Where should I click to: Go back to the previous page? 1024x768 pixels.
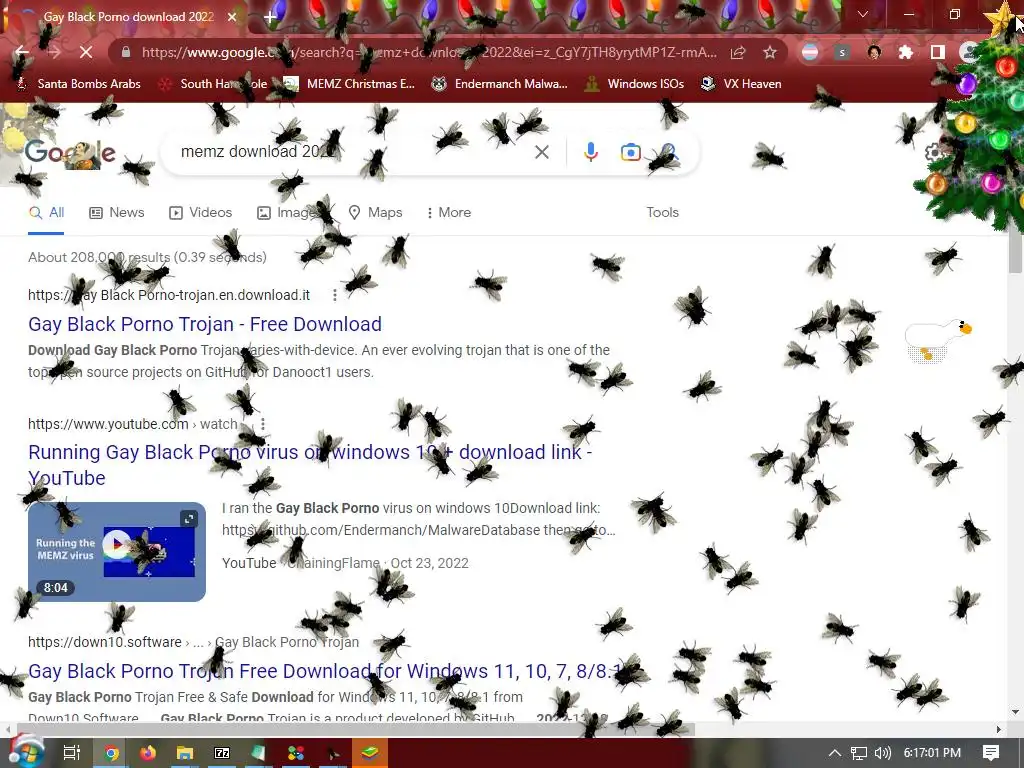click(x=22, y=52)
